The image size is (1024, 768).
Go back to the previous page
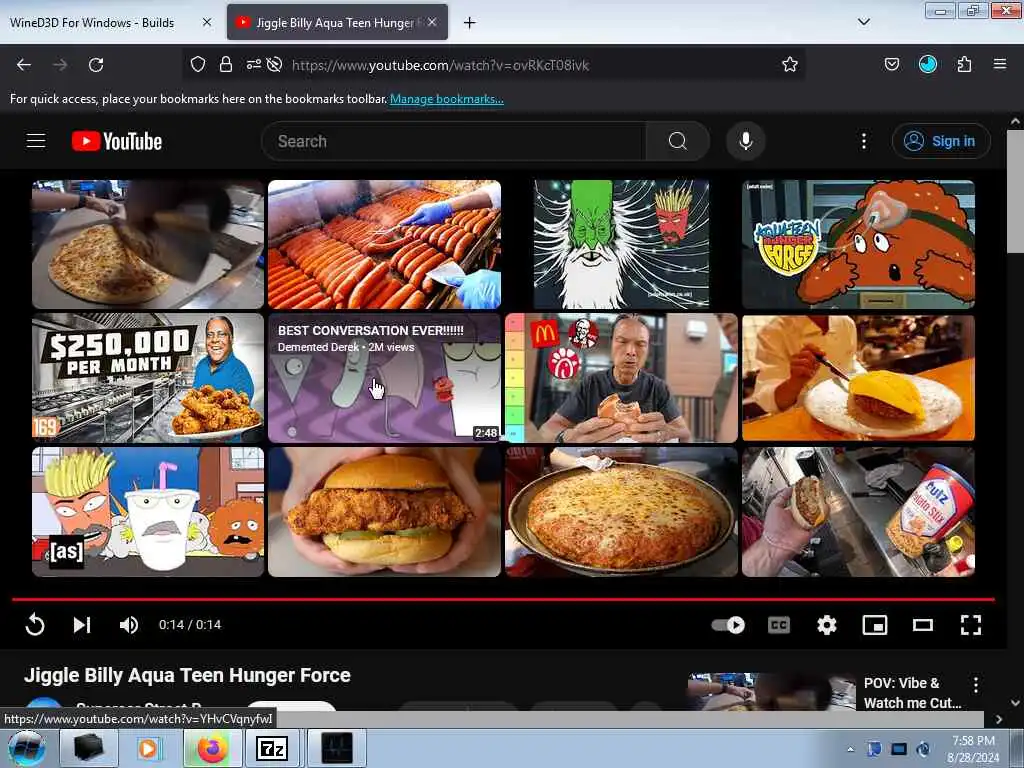pos(24,65)
